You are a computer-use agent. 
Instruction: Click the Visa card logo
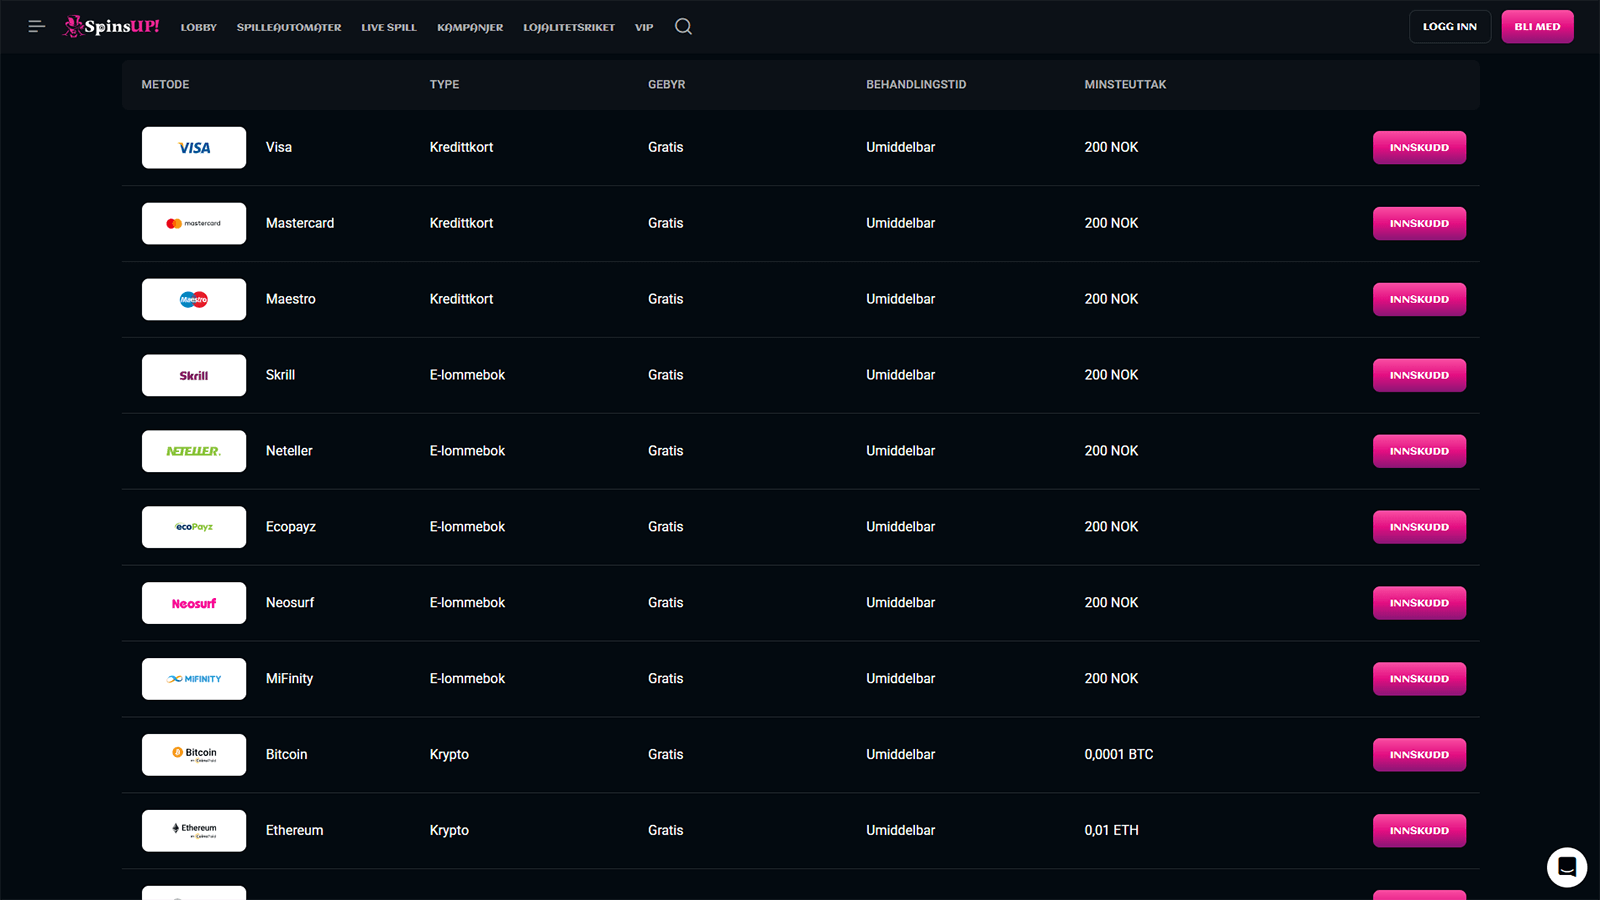tap(194, 148)
